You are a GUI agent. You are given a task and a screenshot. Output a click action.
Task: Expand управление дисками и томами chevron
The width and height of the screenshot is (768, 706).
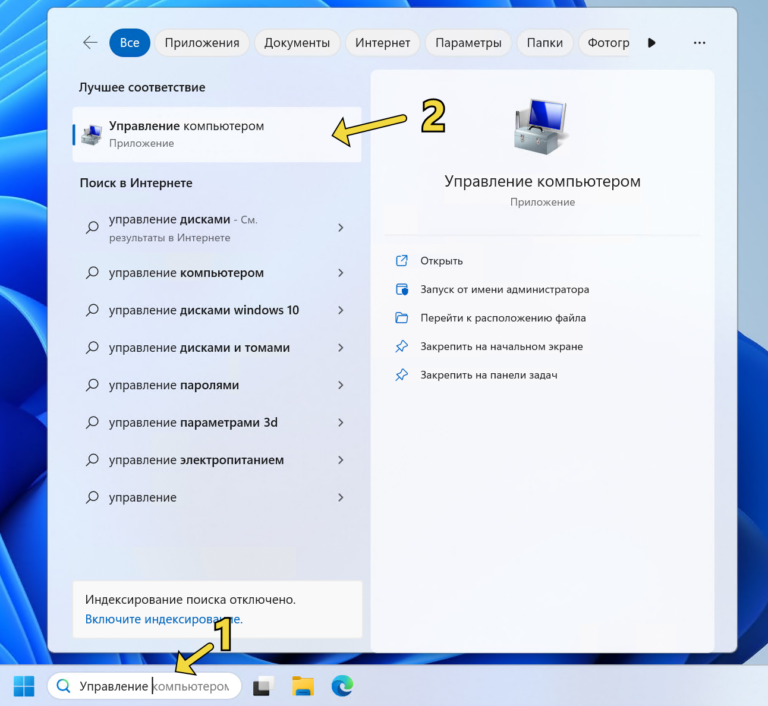point(341,348)
